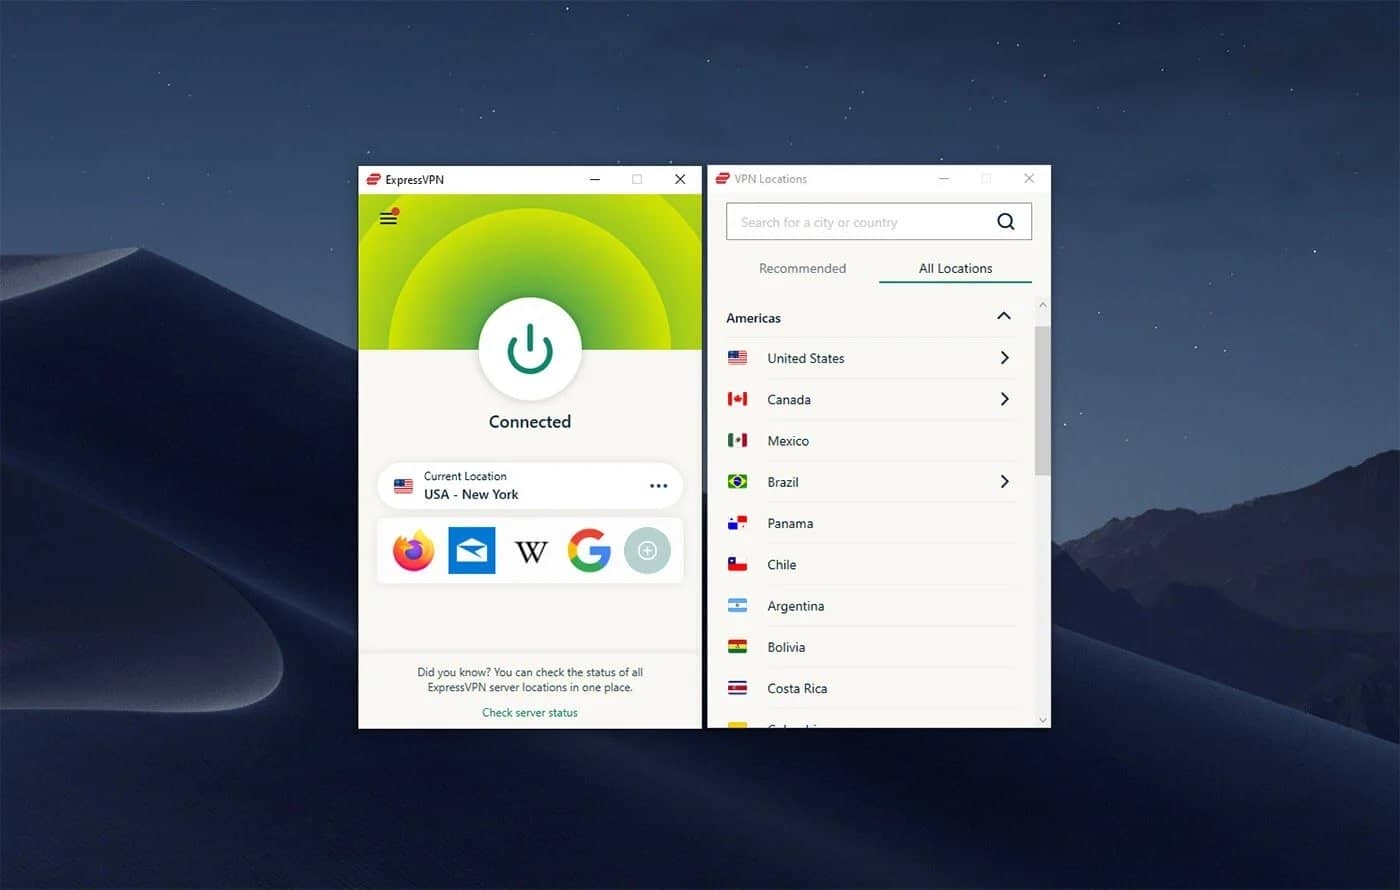Minimize the VPN Locations window
Image resolution: width=1400 pixels, height=890 pixels.
(944, 178)
